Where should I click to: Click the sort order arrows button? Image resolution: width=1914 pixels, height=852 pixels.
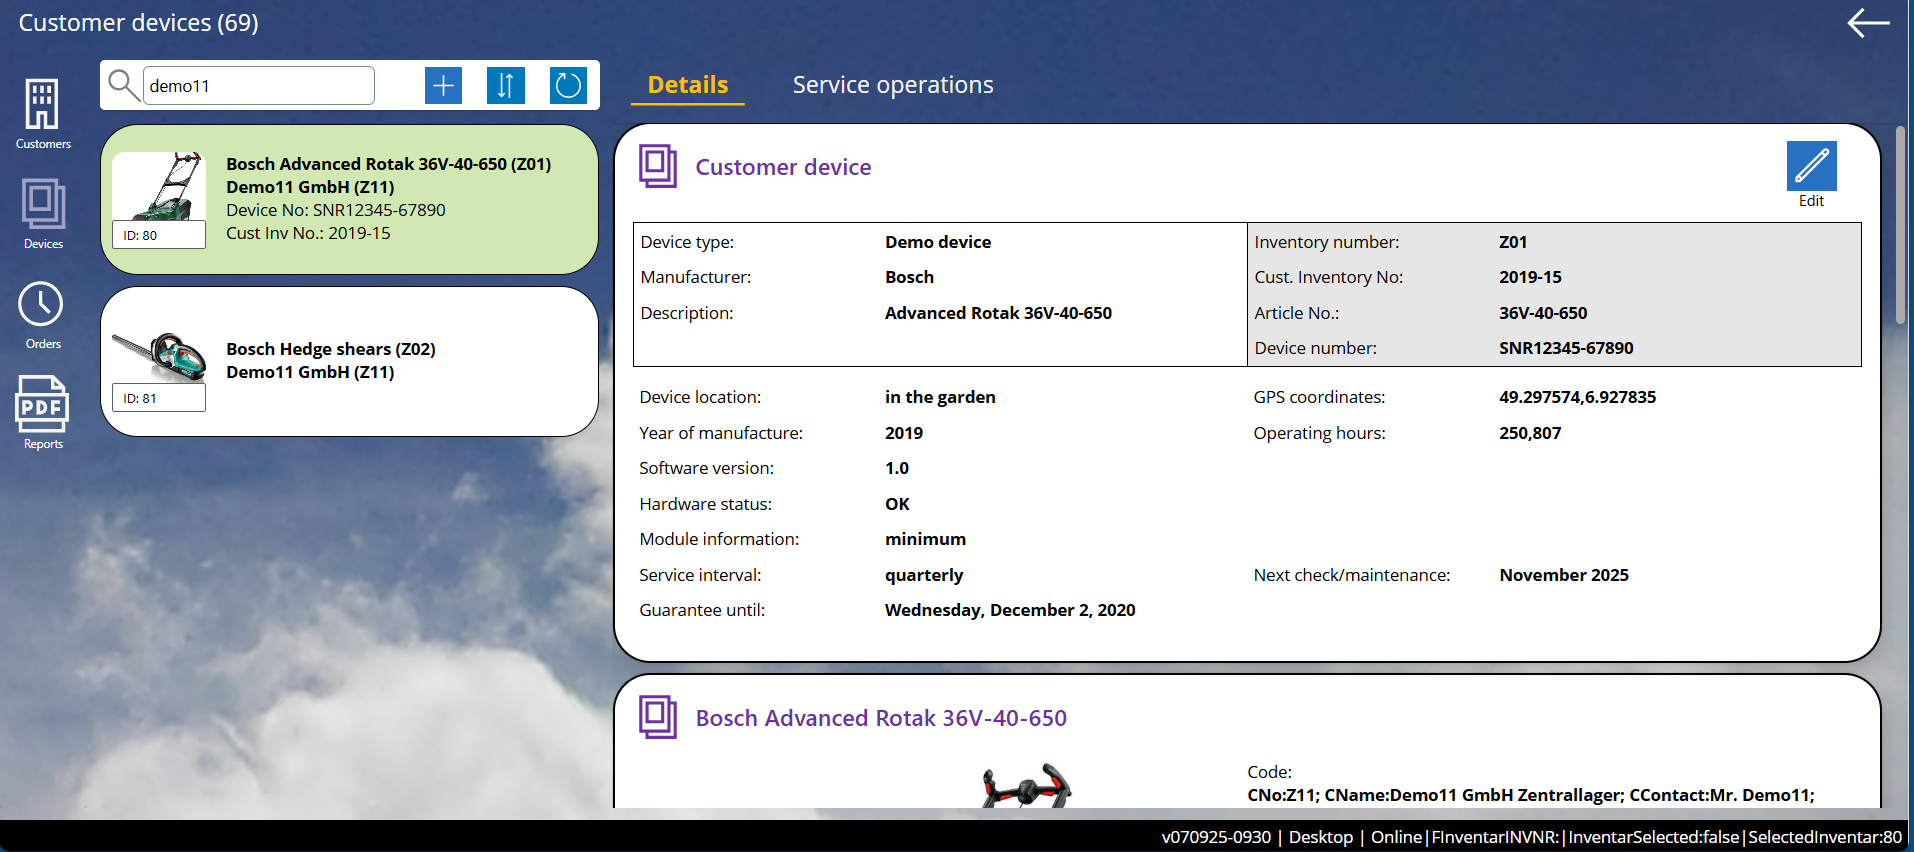tap(506, 85)
